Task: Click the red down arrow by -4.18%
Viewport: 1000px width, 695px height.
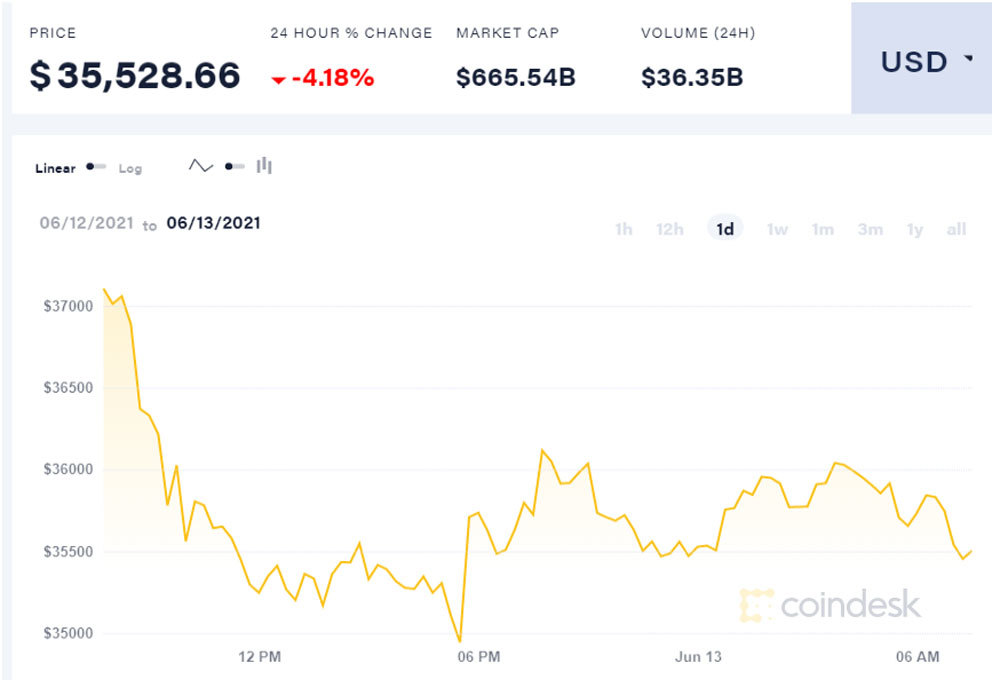Action: [278, 79]
